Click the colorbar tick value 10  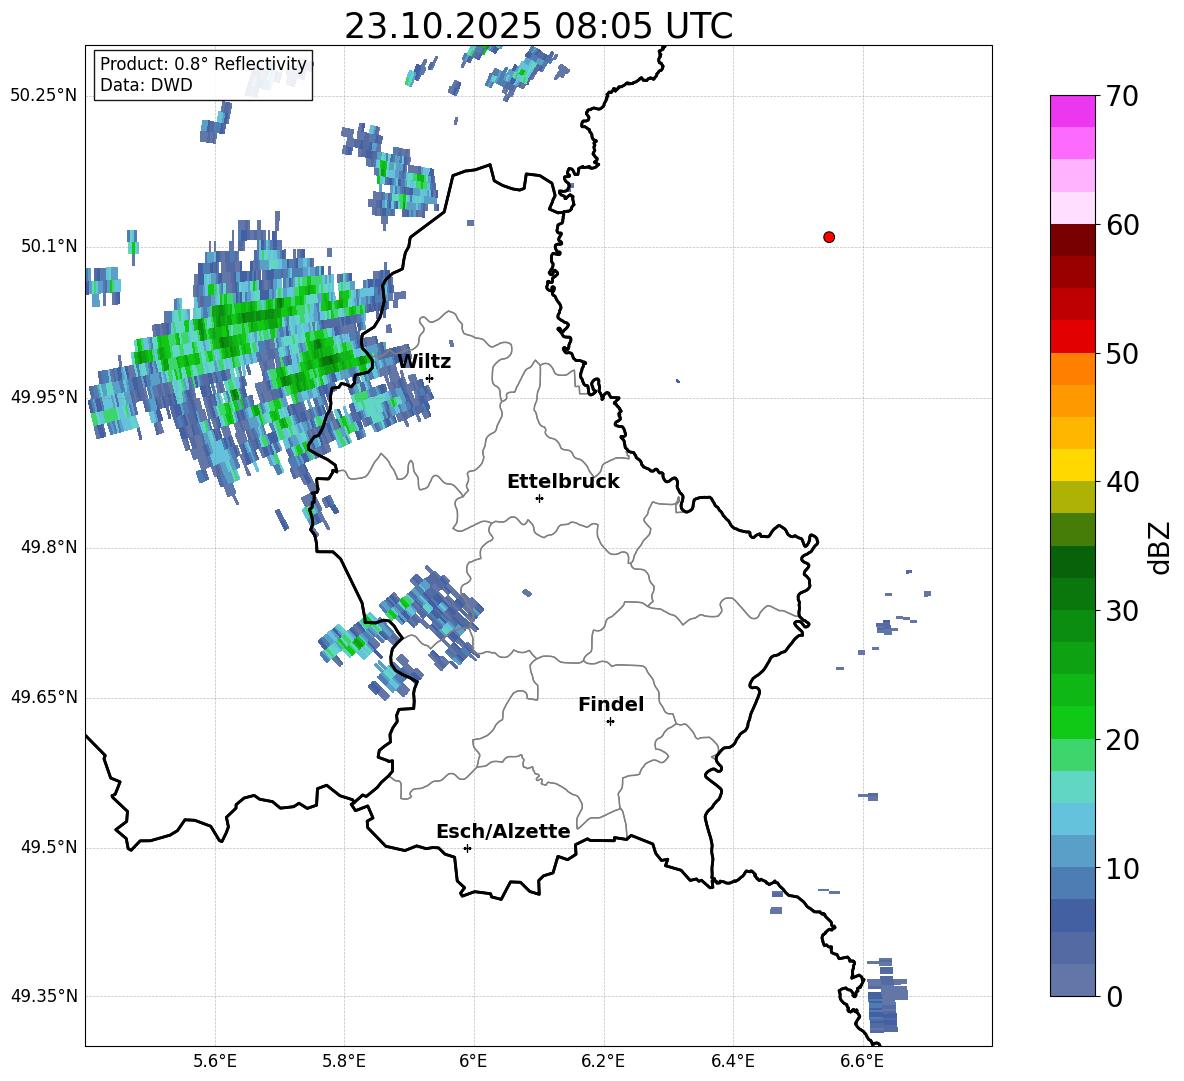[1122, 868]
